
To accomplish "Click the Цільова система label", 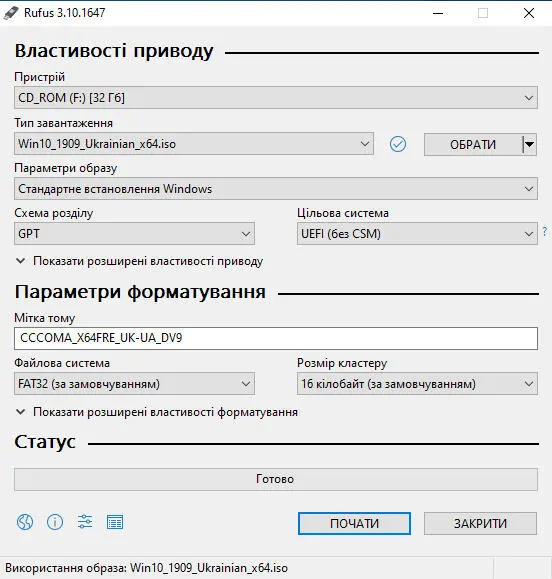I will click(x=343, y=213).
